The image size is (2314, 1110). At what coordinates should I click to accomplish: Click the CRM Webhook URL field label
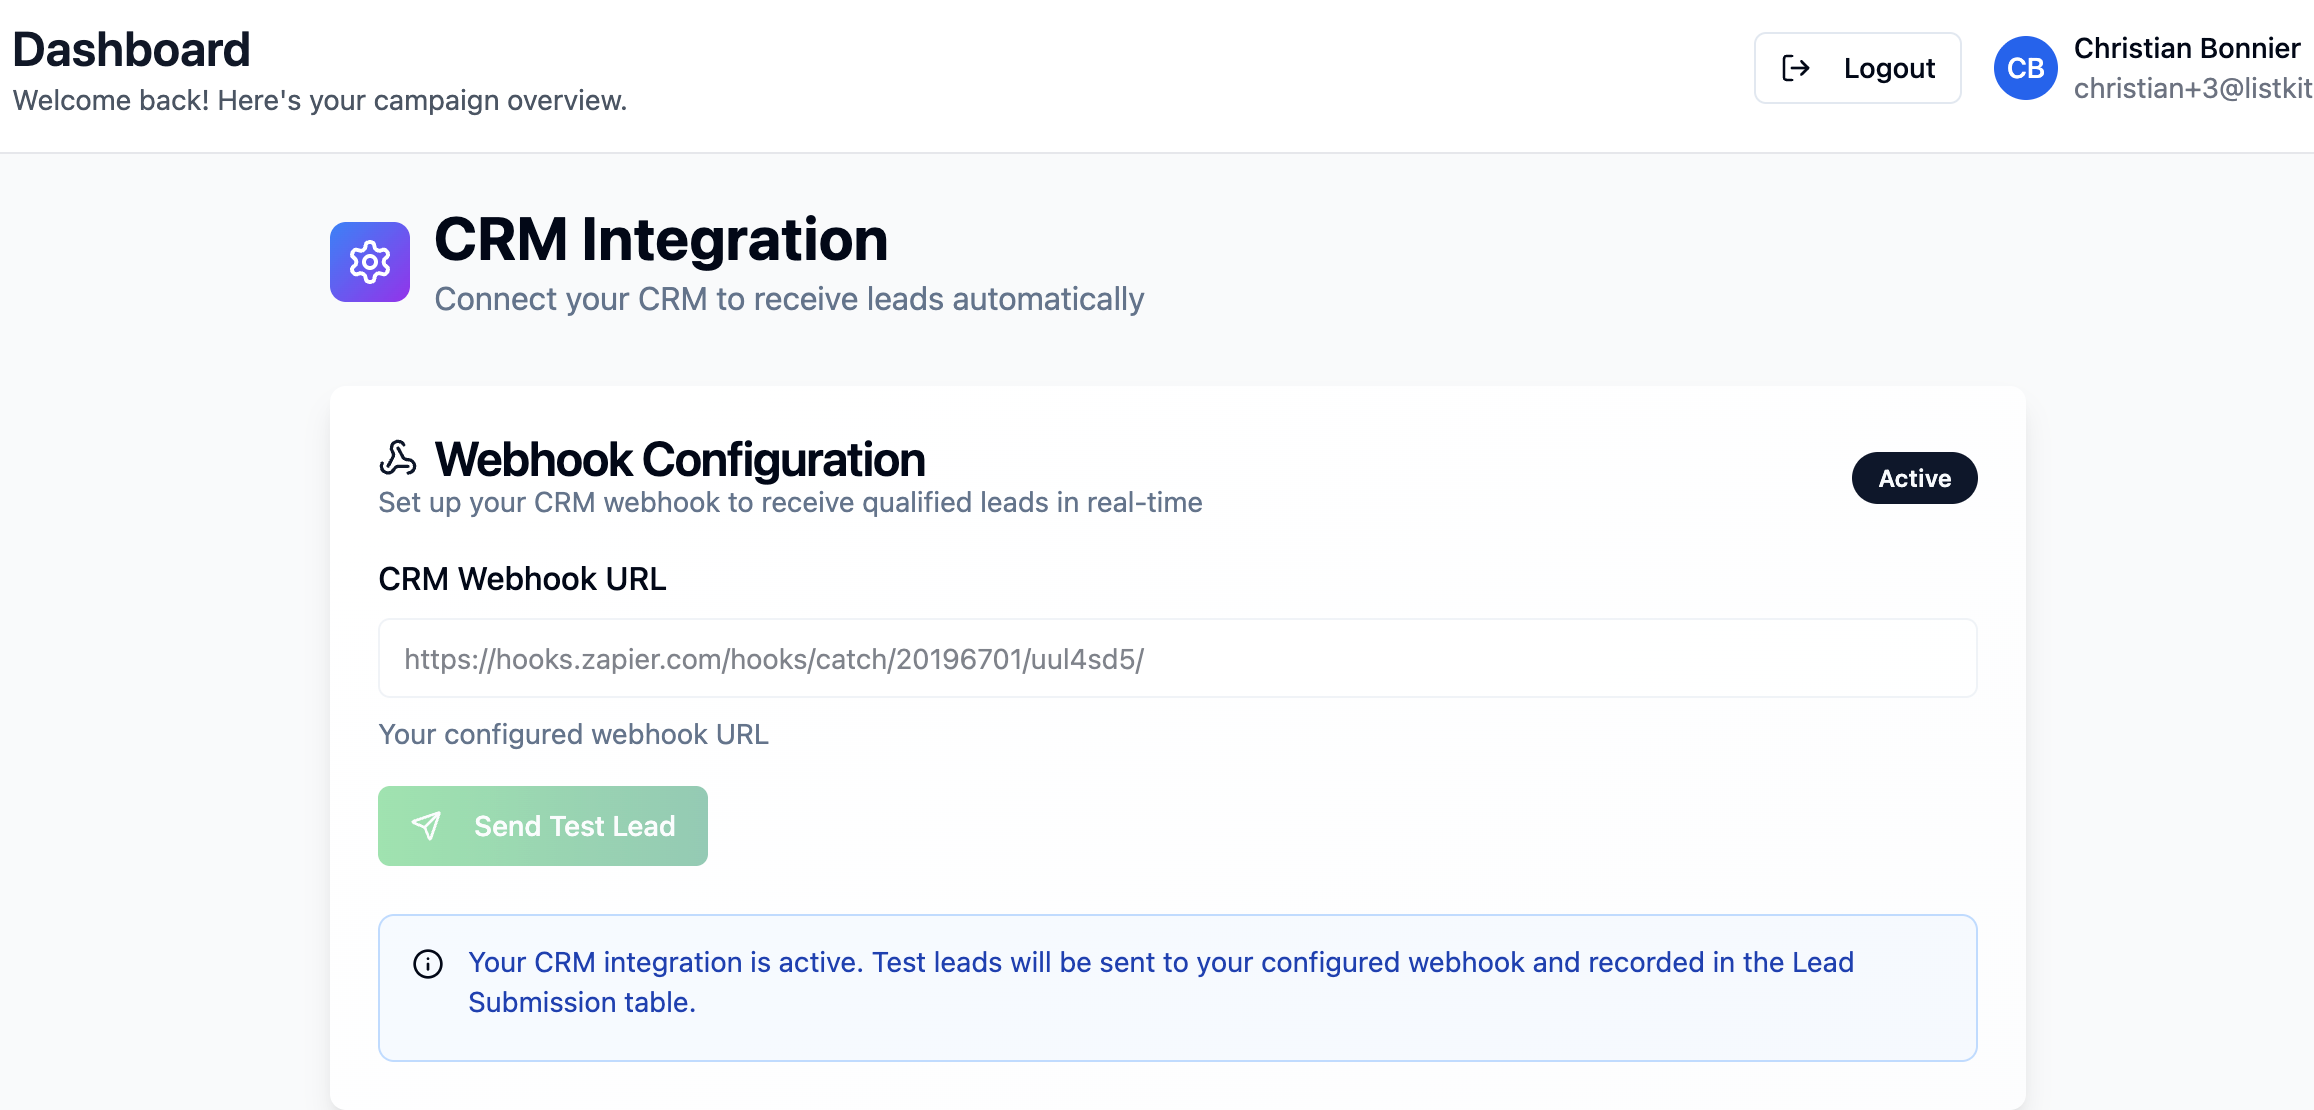[x=522, y=579]
